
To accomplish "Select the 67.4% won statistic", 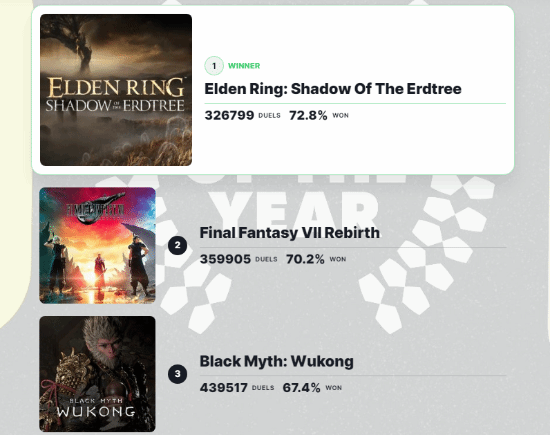I will point(301,388).
